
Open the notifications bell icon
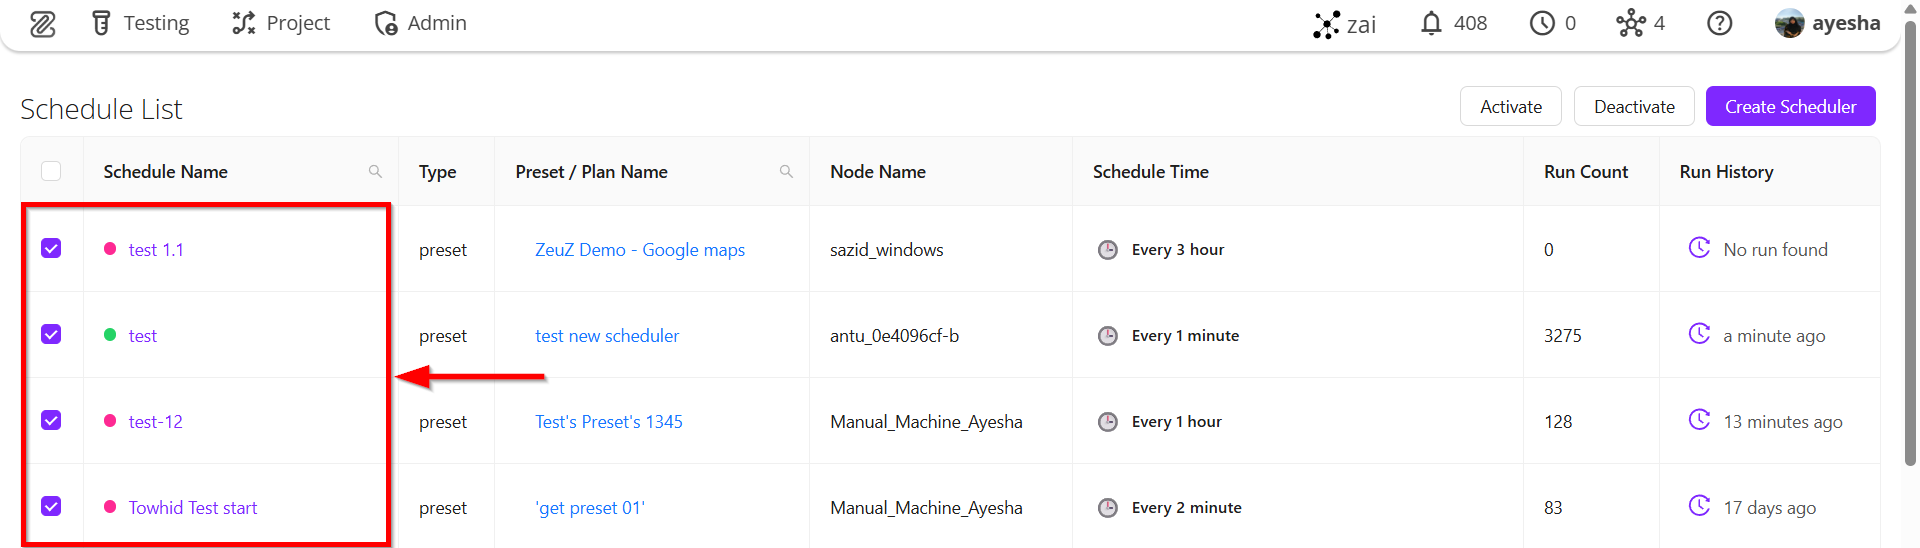pos(1431,23)
